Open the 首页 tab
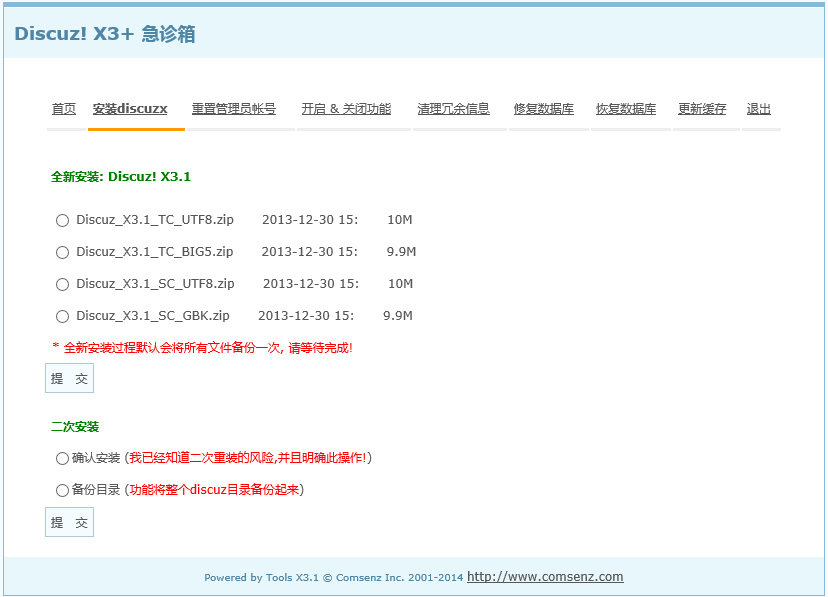The height and width of the screenshot is (597, 828). coord(64,109)
